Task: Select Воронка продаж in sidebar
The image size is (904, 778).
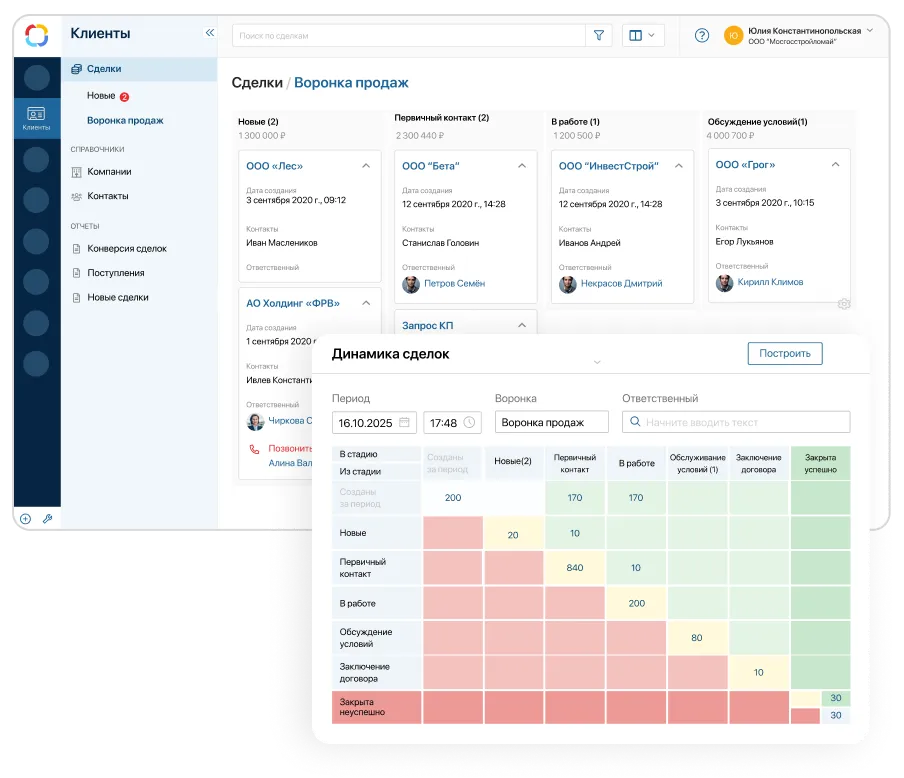Action: [125, 121]
